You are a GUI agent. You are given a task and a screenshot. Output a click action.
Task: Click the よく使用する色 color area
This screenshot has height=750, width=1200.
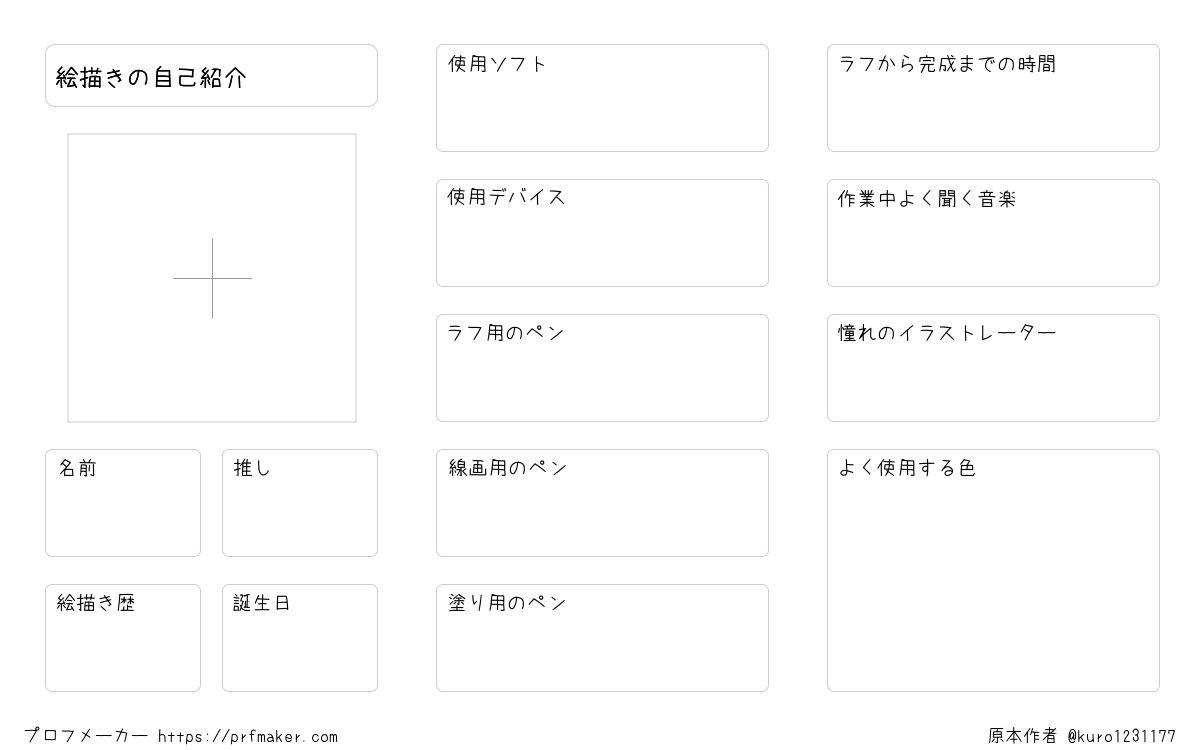coord(993,570)
